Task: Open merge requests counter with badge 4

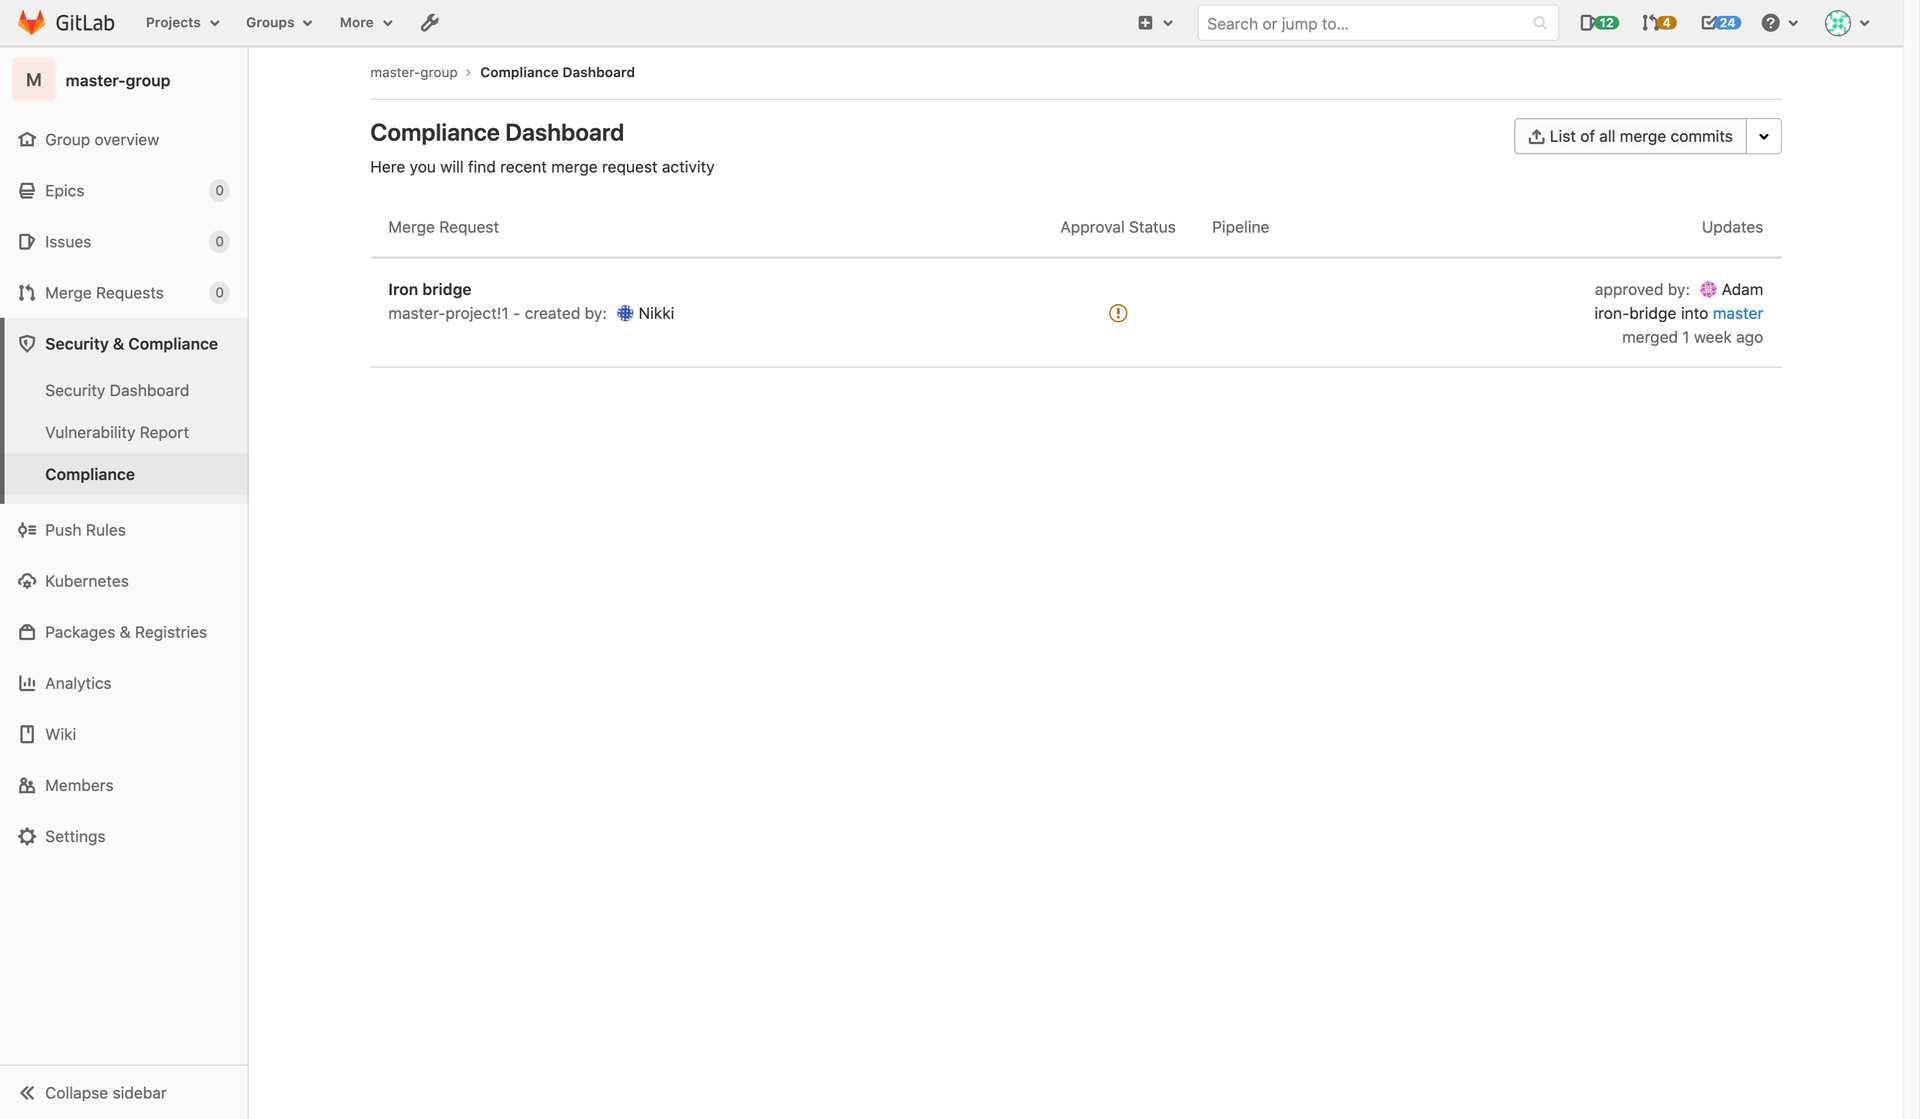Action: coord(1659,23)
